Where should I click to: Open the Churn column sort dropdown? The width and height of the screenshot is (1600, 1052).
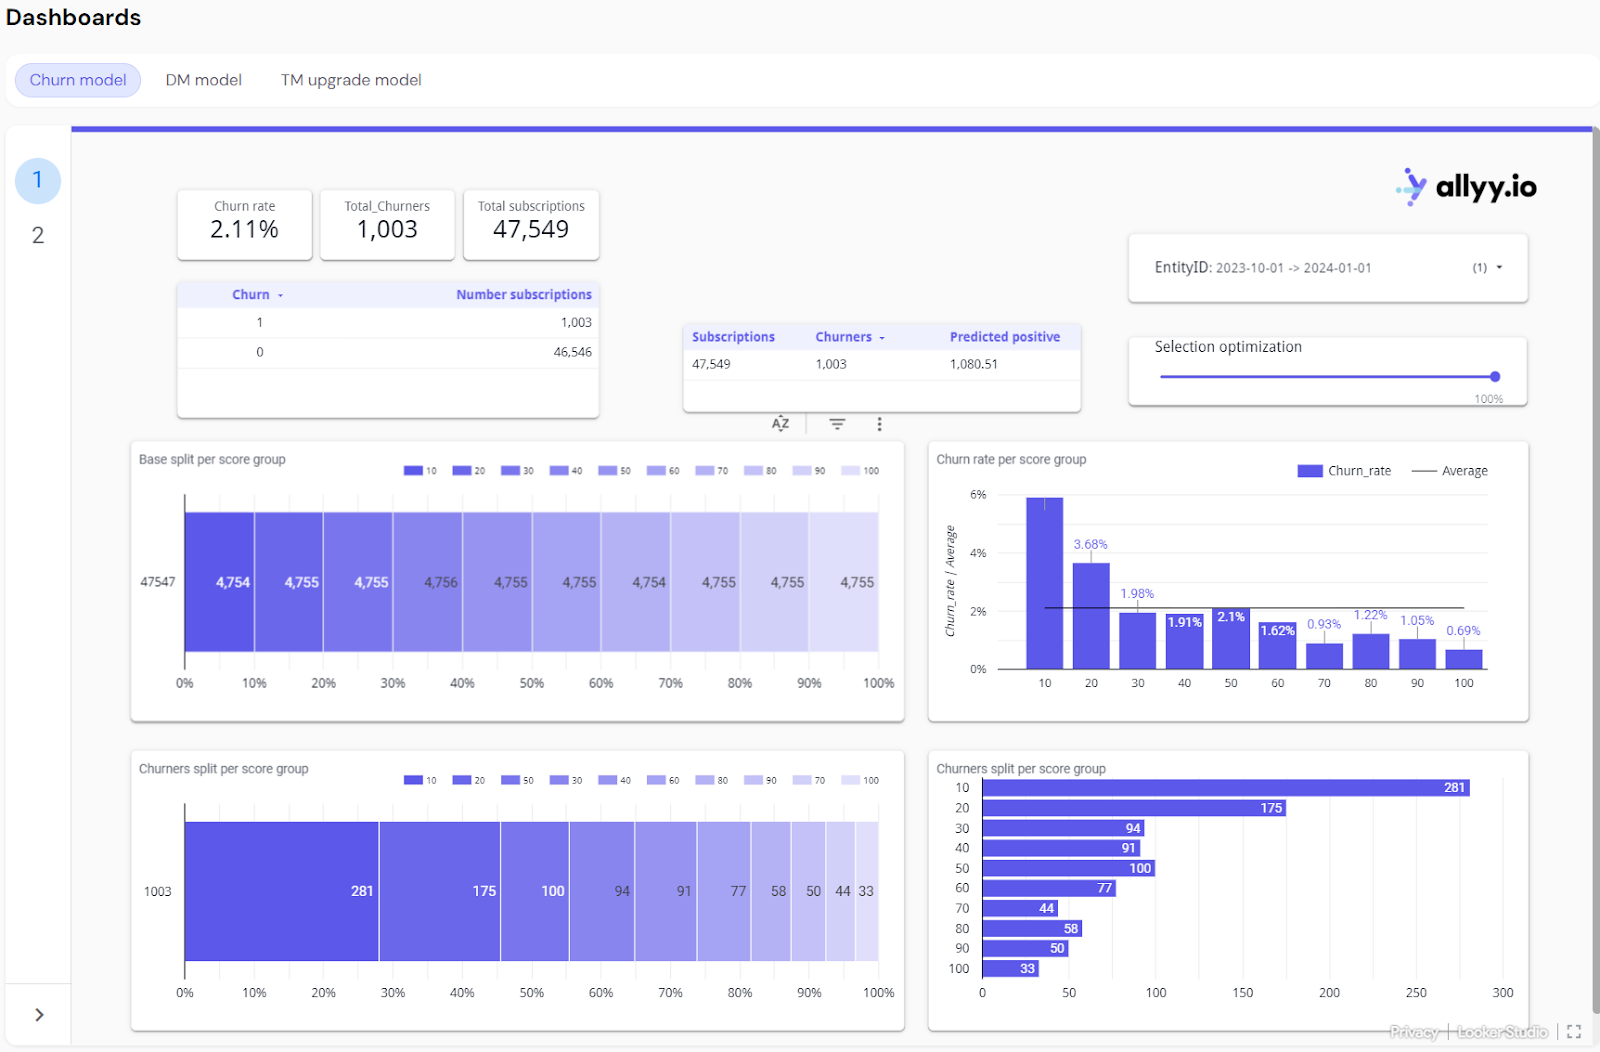(281, 294)
